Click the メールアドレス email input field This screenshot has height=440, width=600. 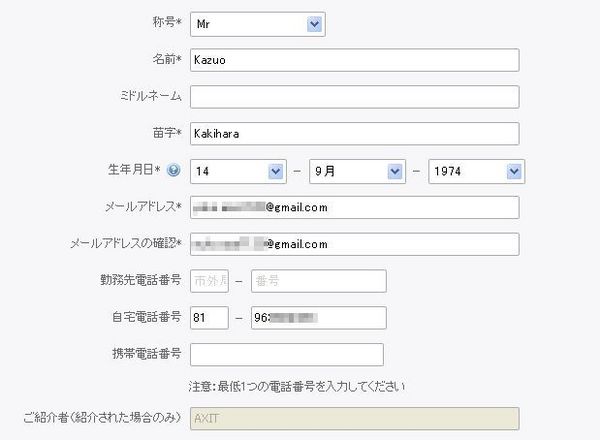point(354,207)
